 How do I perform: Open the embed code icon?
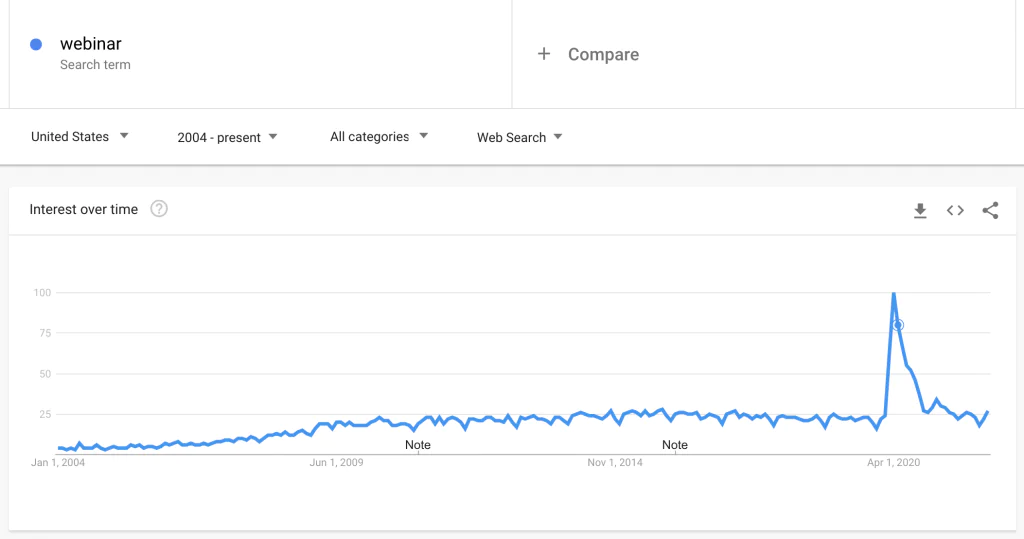click(x=955, y=210)
